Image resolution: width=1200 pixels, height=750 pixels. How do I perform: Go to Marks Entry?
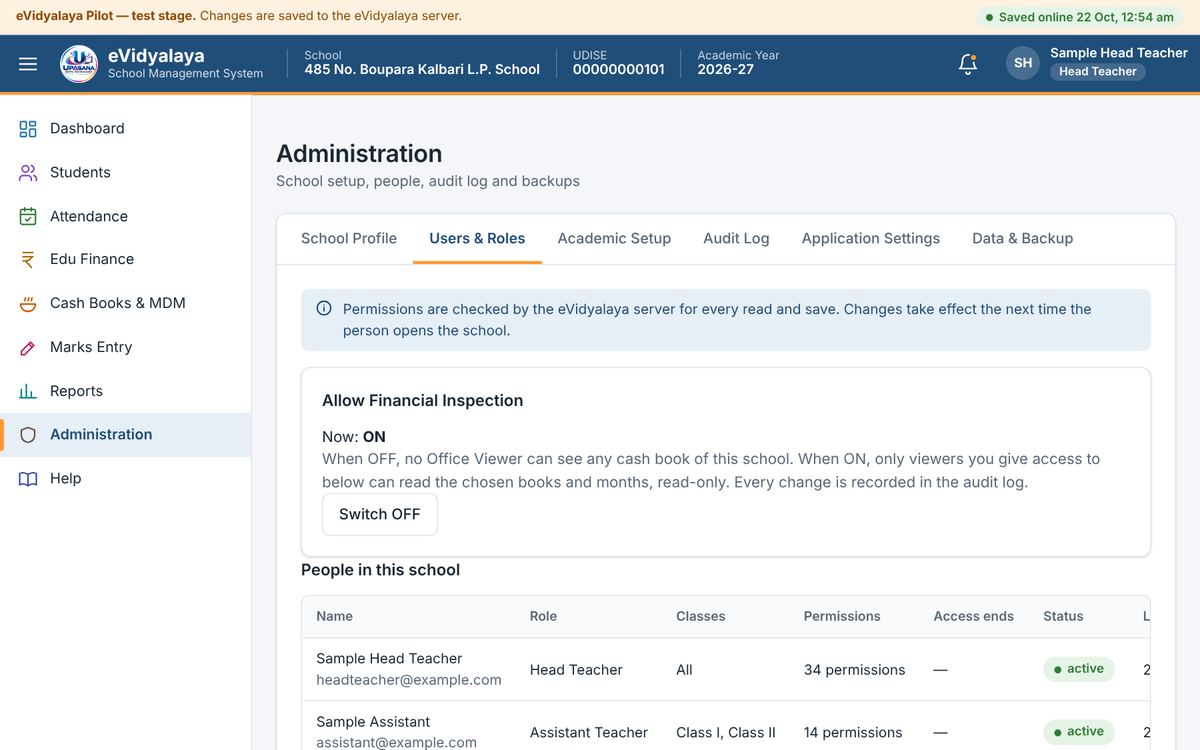point(126,348)
